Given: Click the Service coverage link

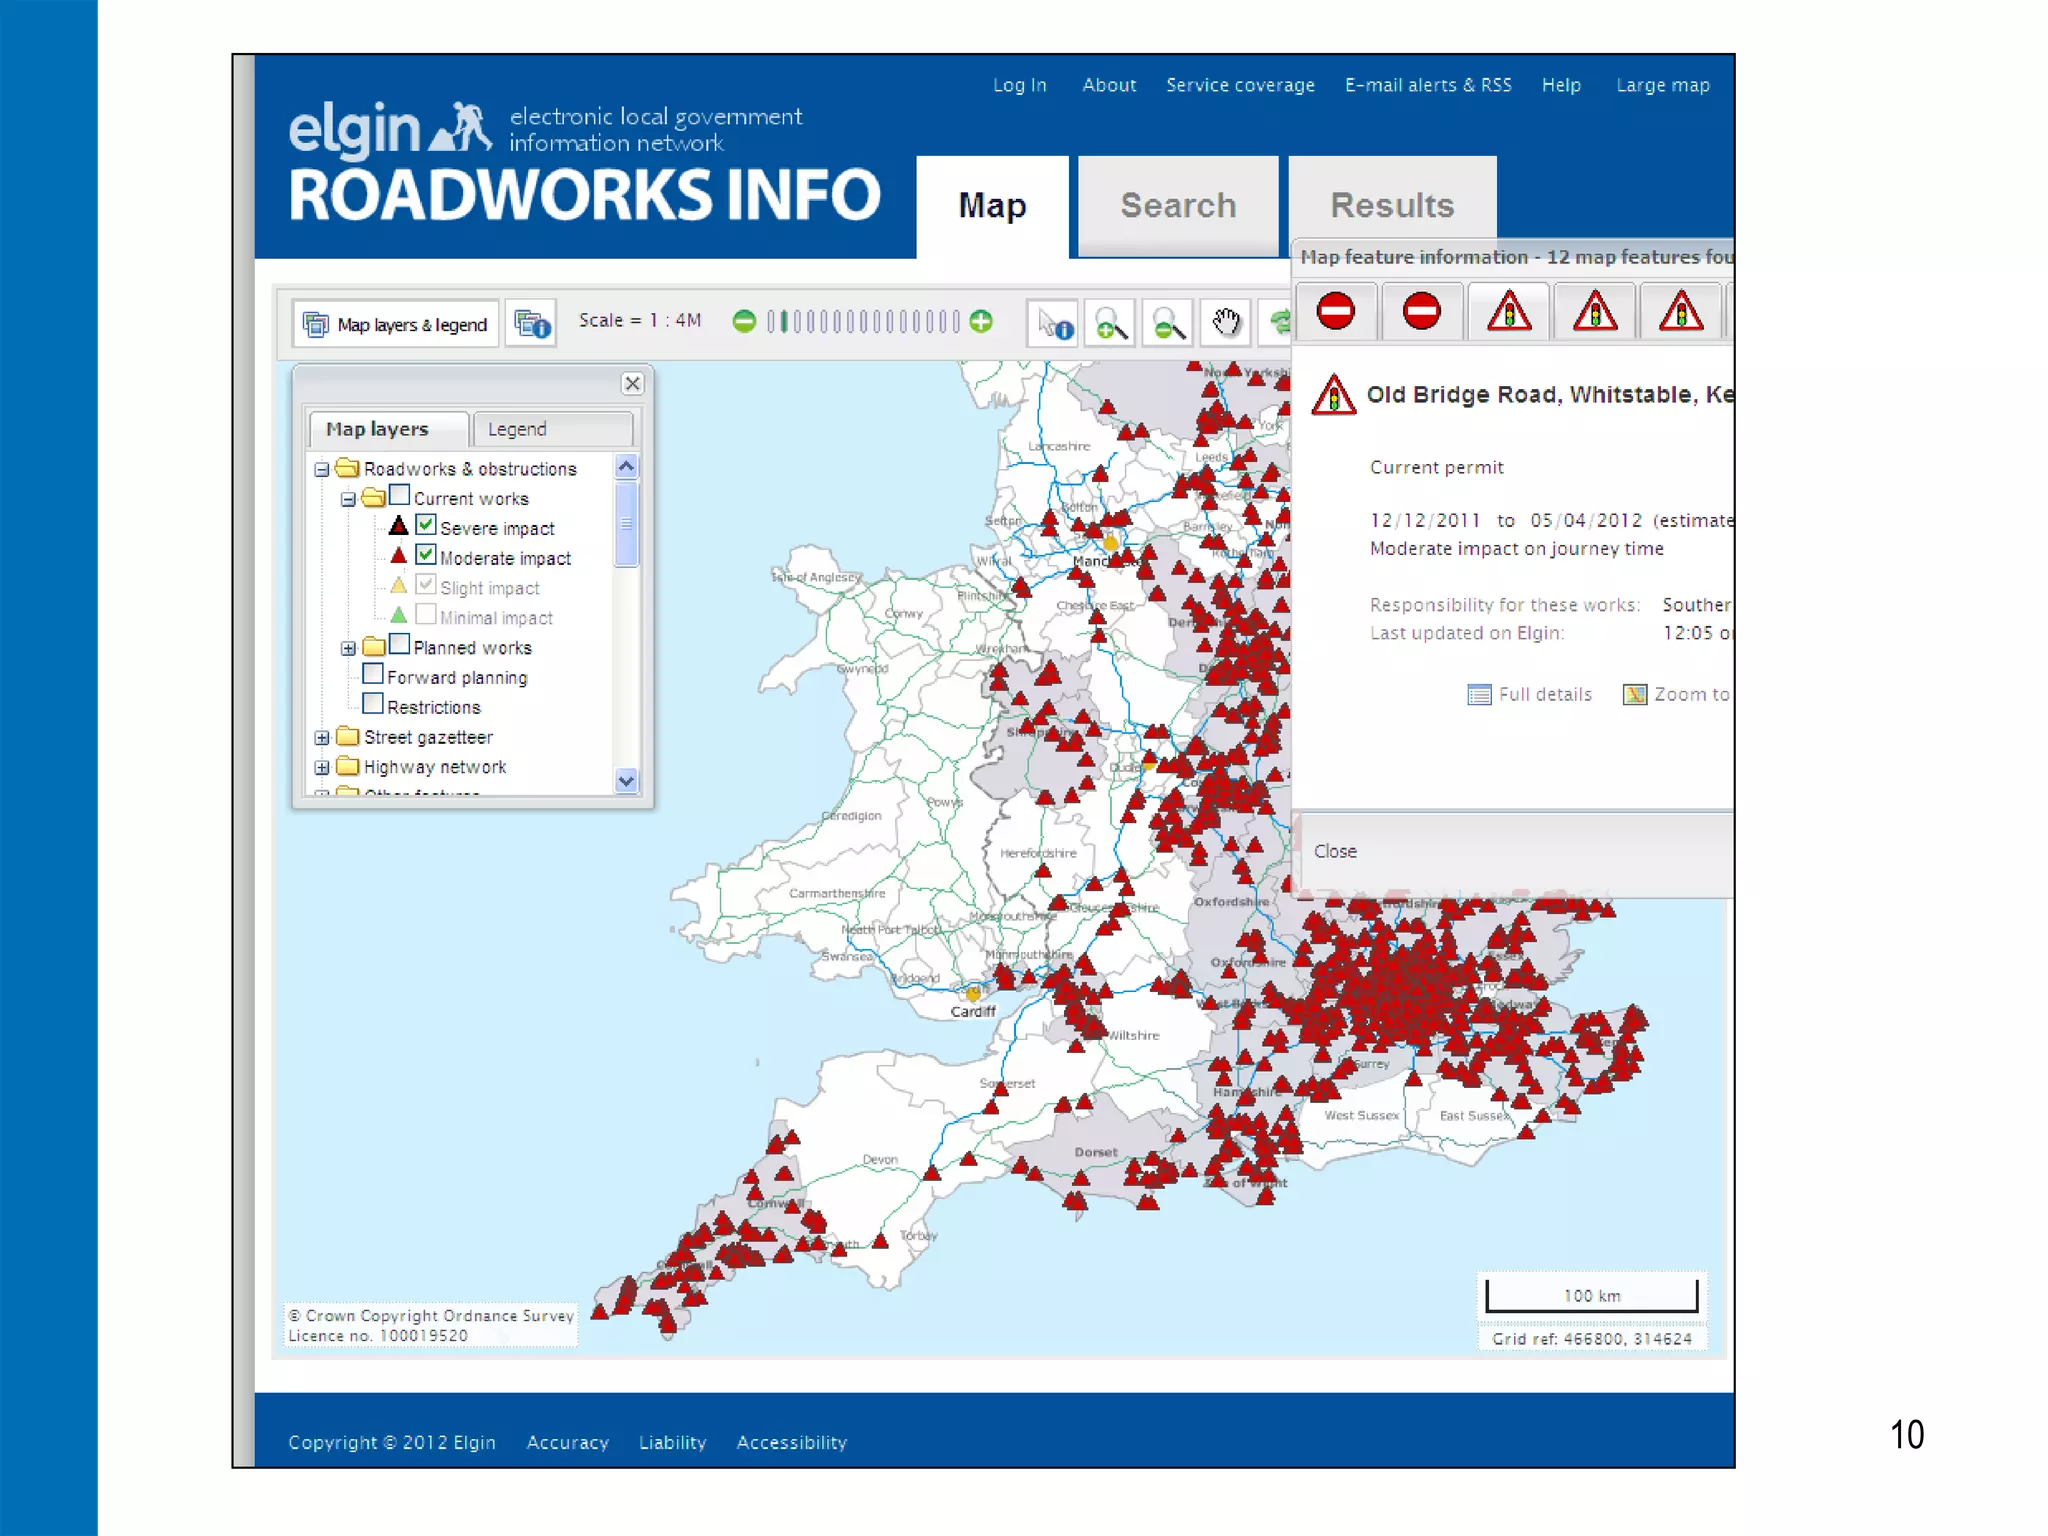Looking at the screenshot, I should point(1239,85).
